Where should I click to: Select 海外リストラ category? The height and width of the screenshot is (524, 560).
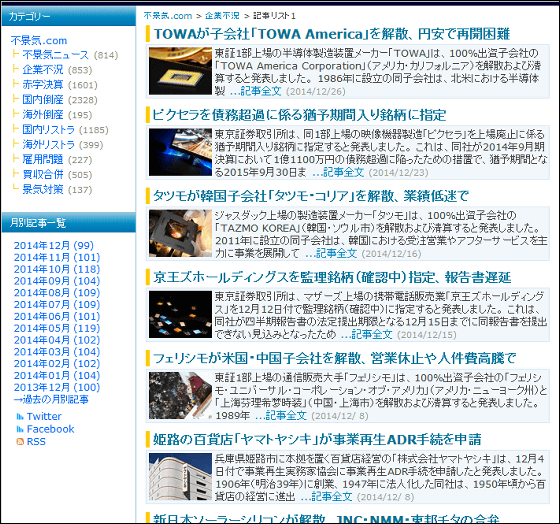tap(49, 145)
